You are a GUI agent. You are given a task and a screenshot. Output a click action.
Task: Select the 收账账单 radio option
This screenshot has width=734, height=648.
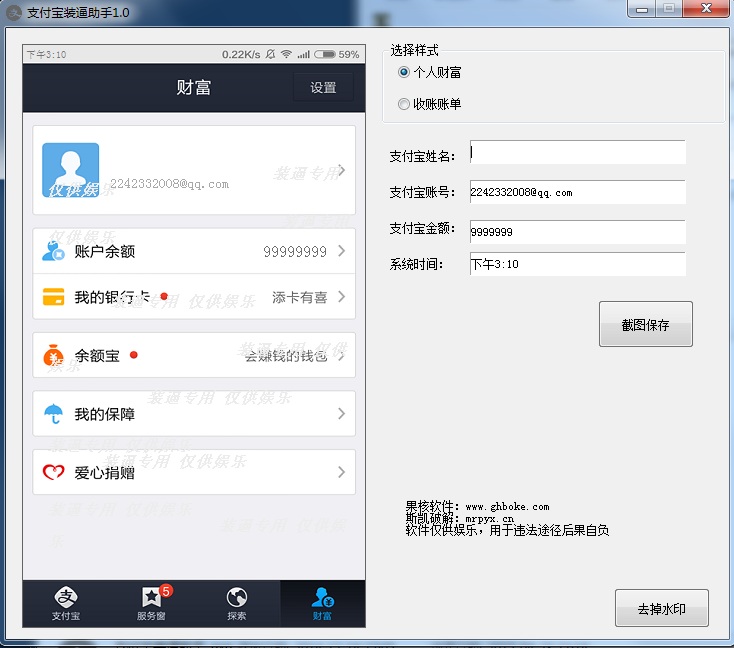pyautogui.click(x=404, y=104)
